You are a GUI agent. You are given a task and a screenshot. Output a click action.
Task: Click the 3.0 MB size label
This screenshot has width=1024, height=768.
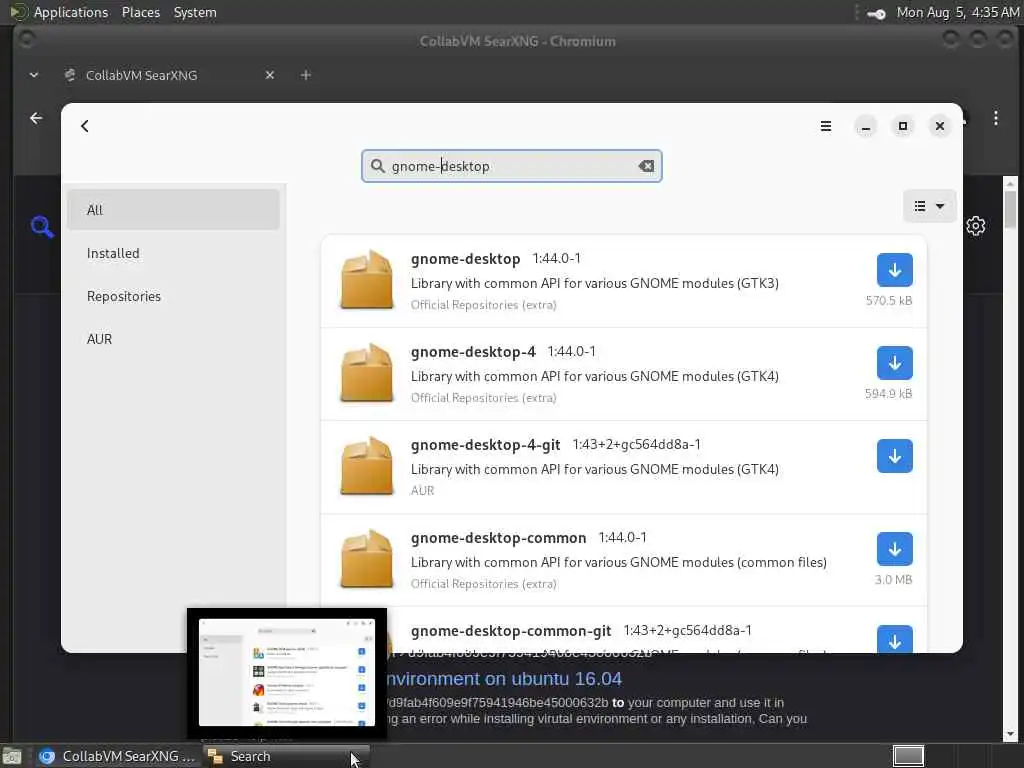click(893, 580)
